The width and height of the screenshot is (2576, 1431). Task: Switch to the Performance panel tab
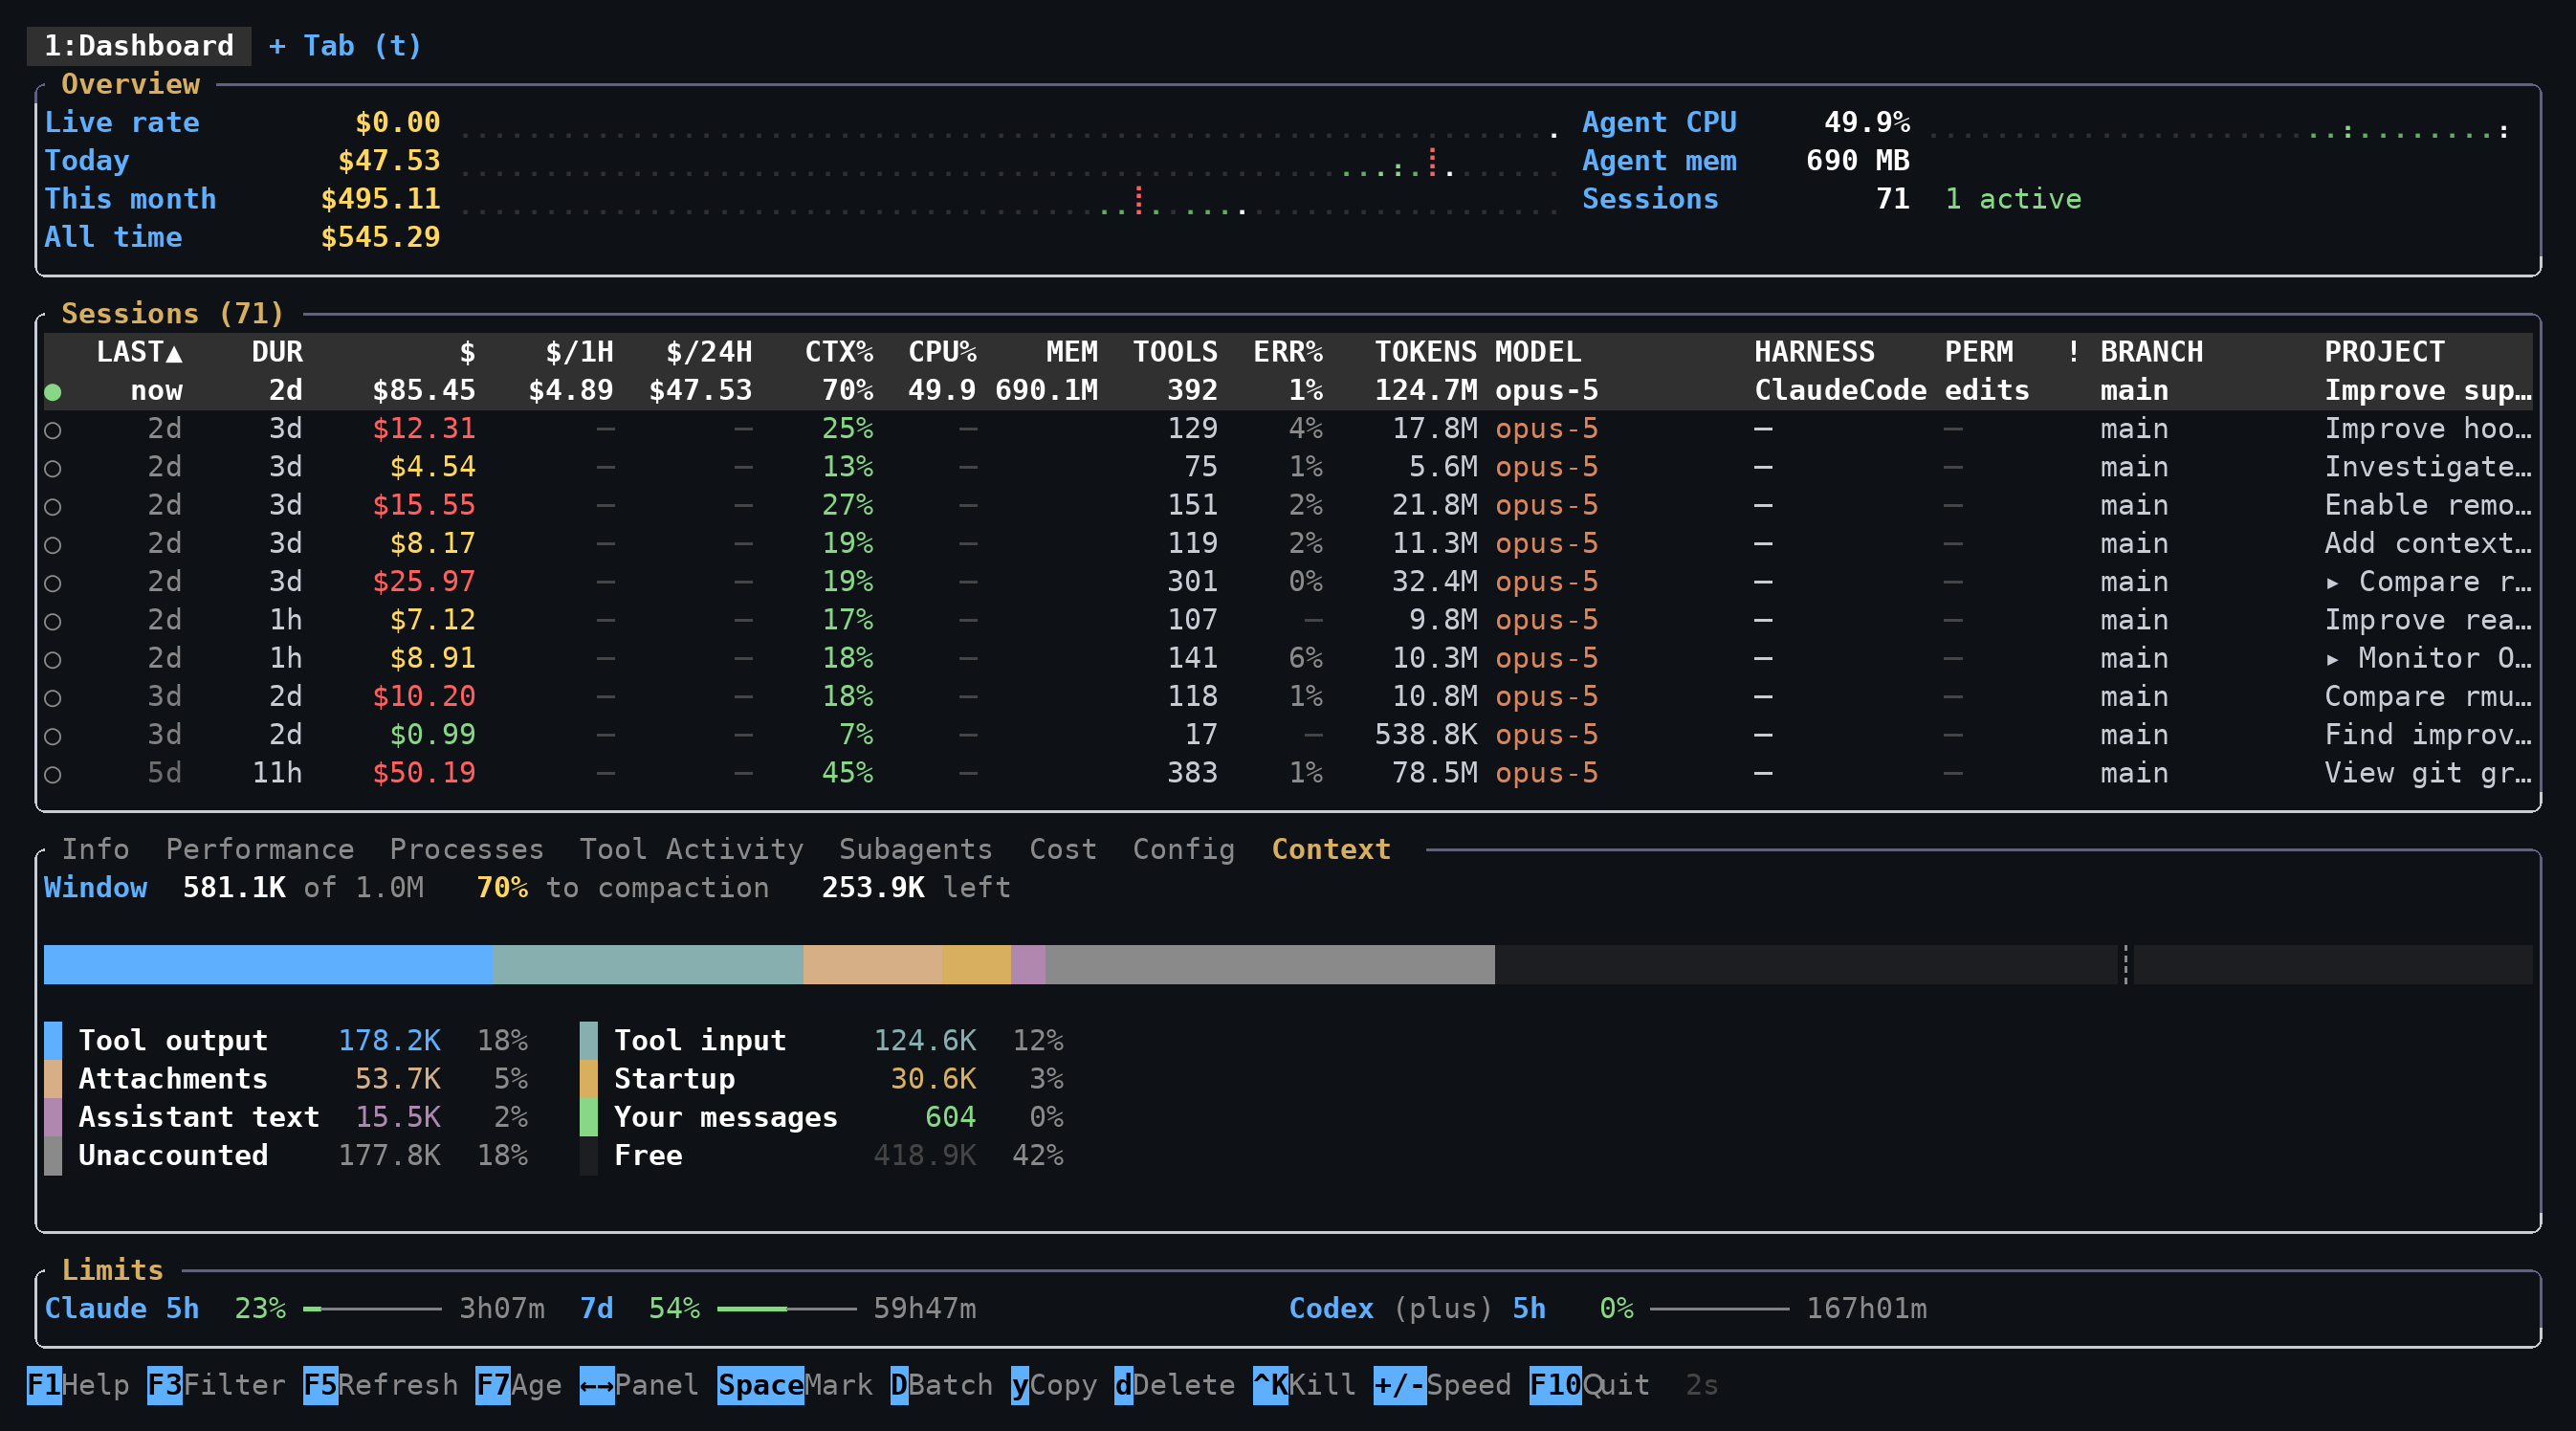pyautogui.click(x=260, y=849)
